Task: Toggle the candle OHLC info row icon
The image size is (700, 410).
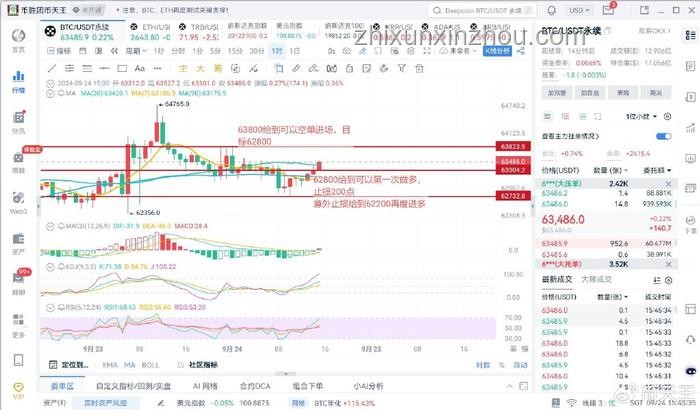Action: click(50, 83)
